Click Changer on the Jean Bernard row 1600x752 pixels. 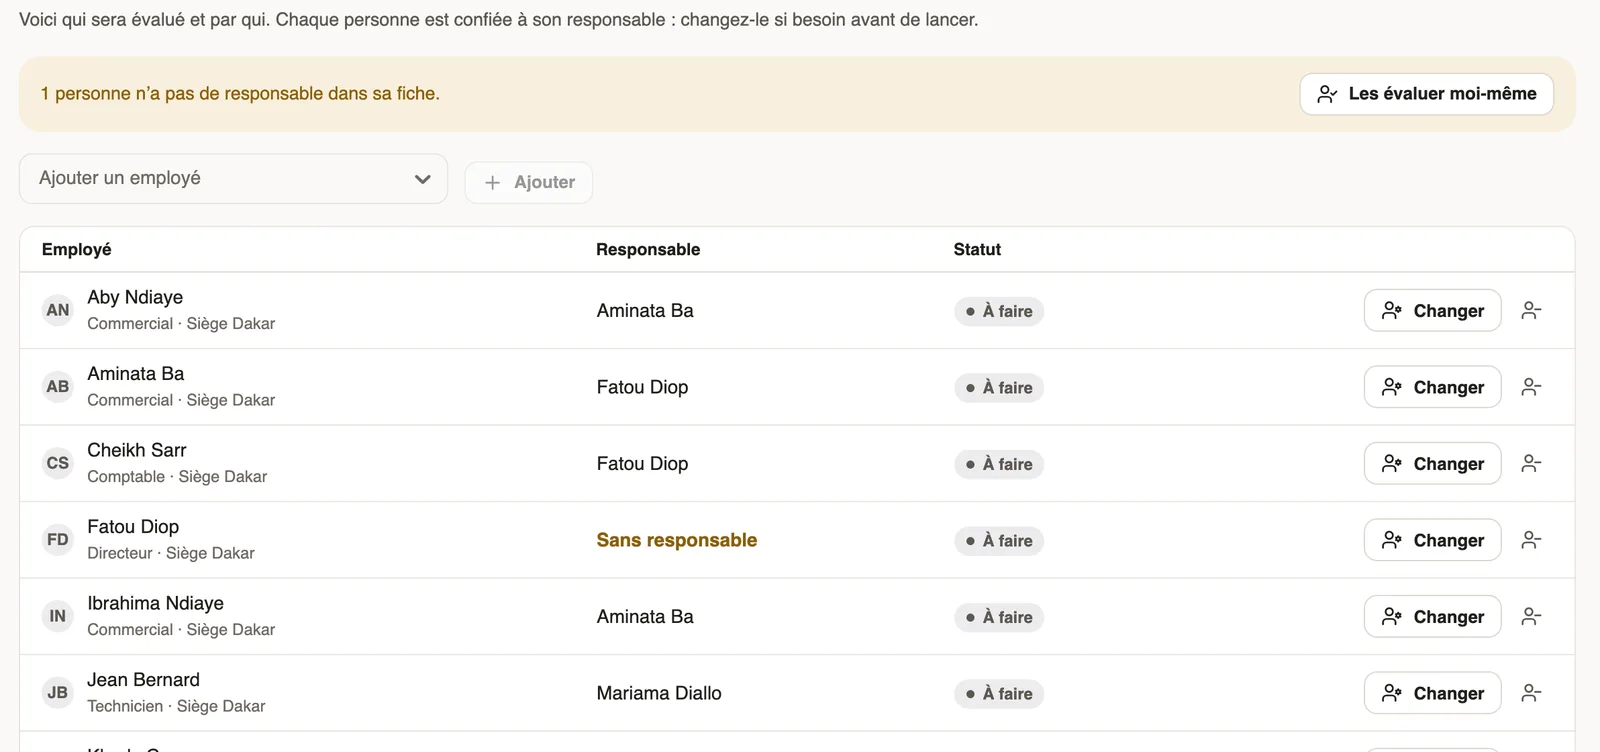pyautogui.click(x=1432, y=693)
